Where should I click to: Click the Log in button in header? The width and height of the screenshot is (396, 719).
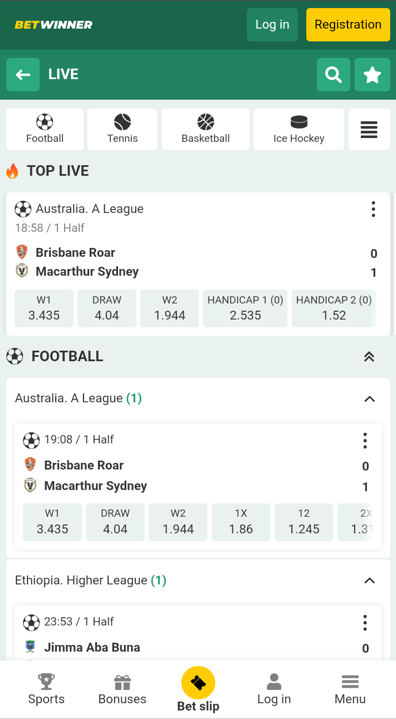click(272, 25)
